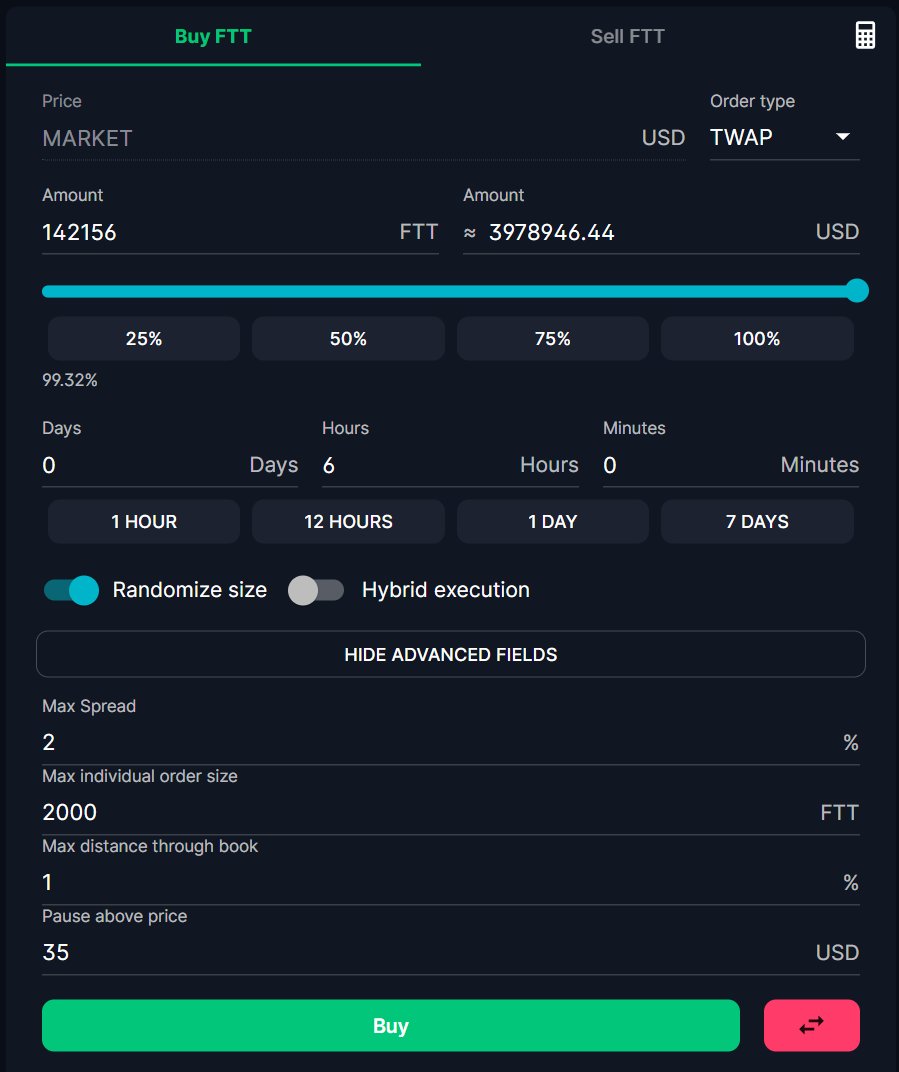Set amount to 100%

pyautogui.click(x=757, y=338)
